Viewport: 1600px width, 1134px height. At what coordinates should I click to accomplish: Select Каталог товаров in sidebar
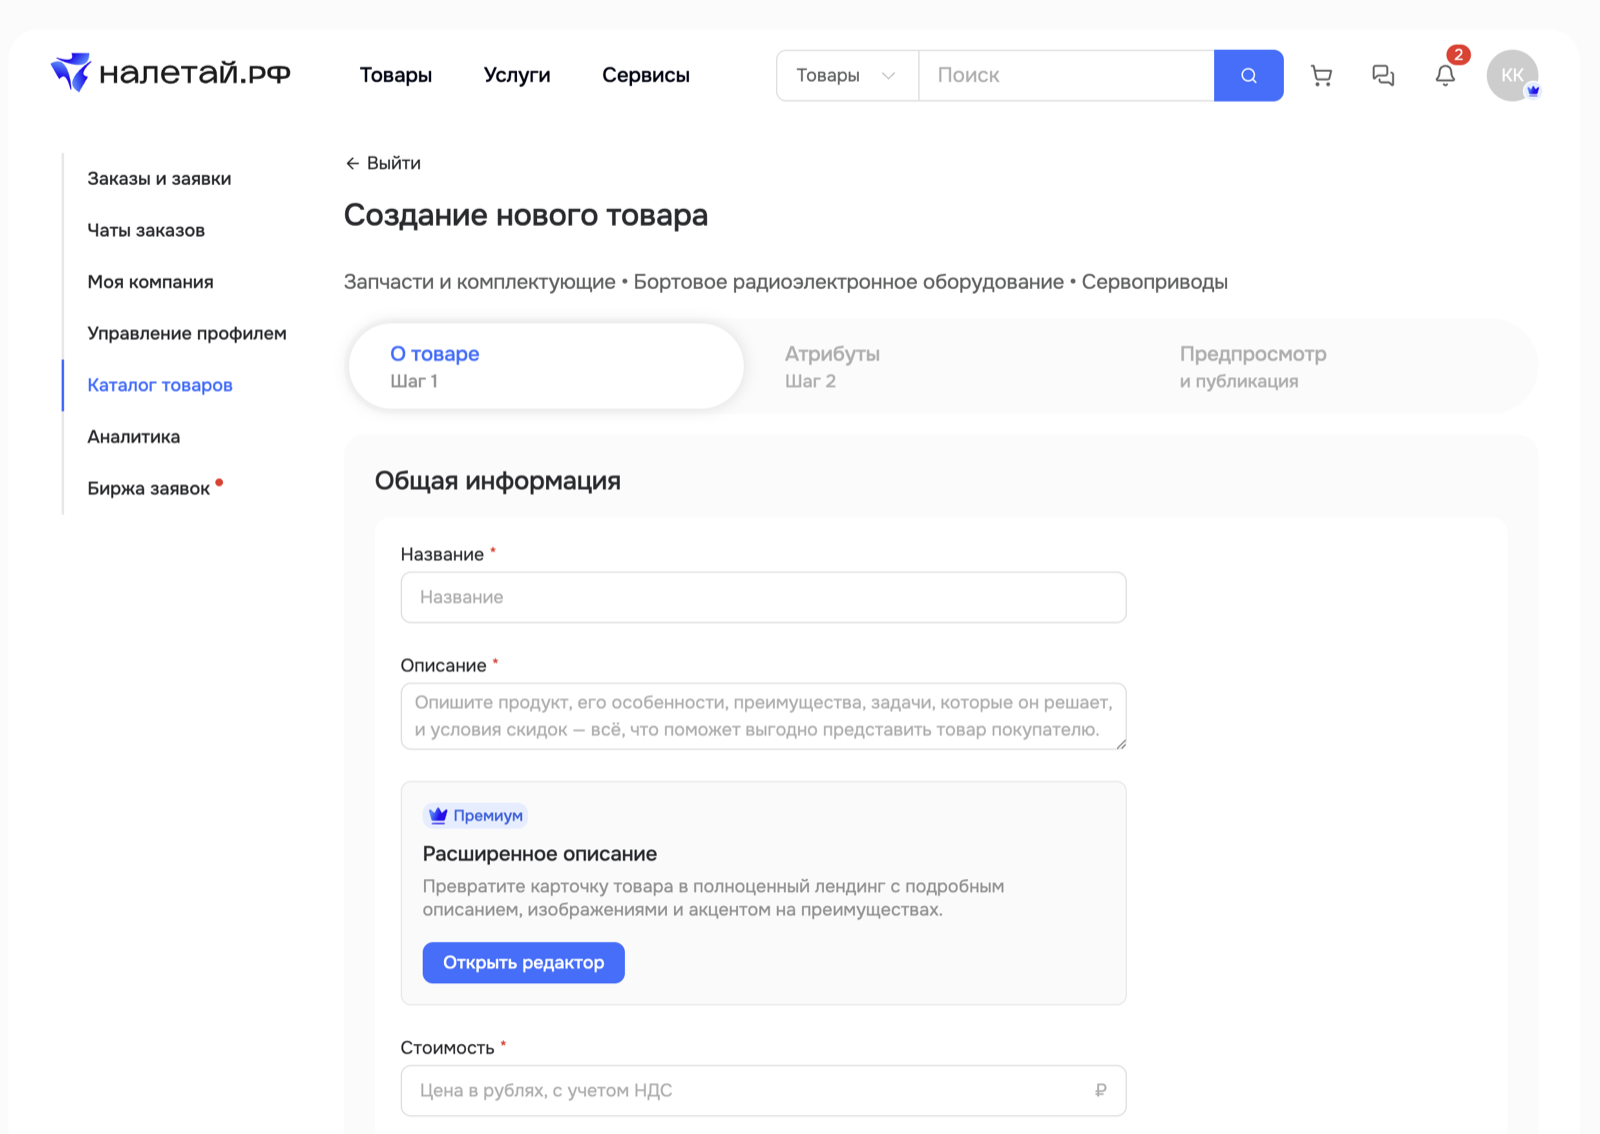(x=160, y=385)
